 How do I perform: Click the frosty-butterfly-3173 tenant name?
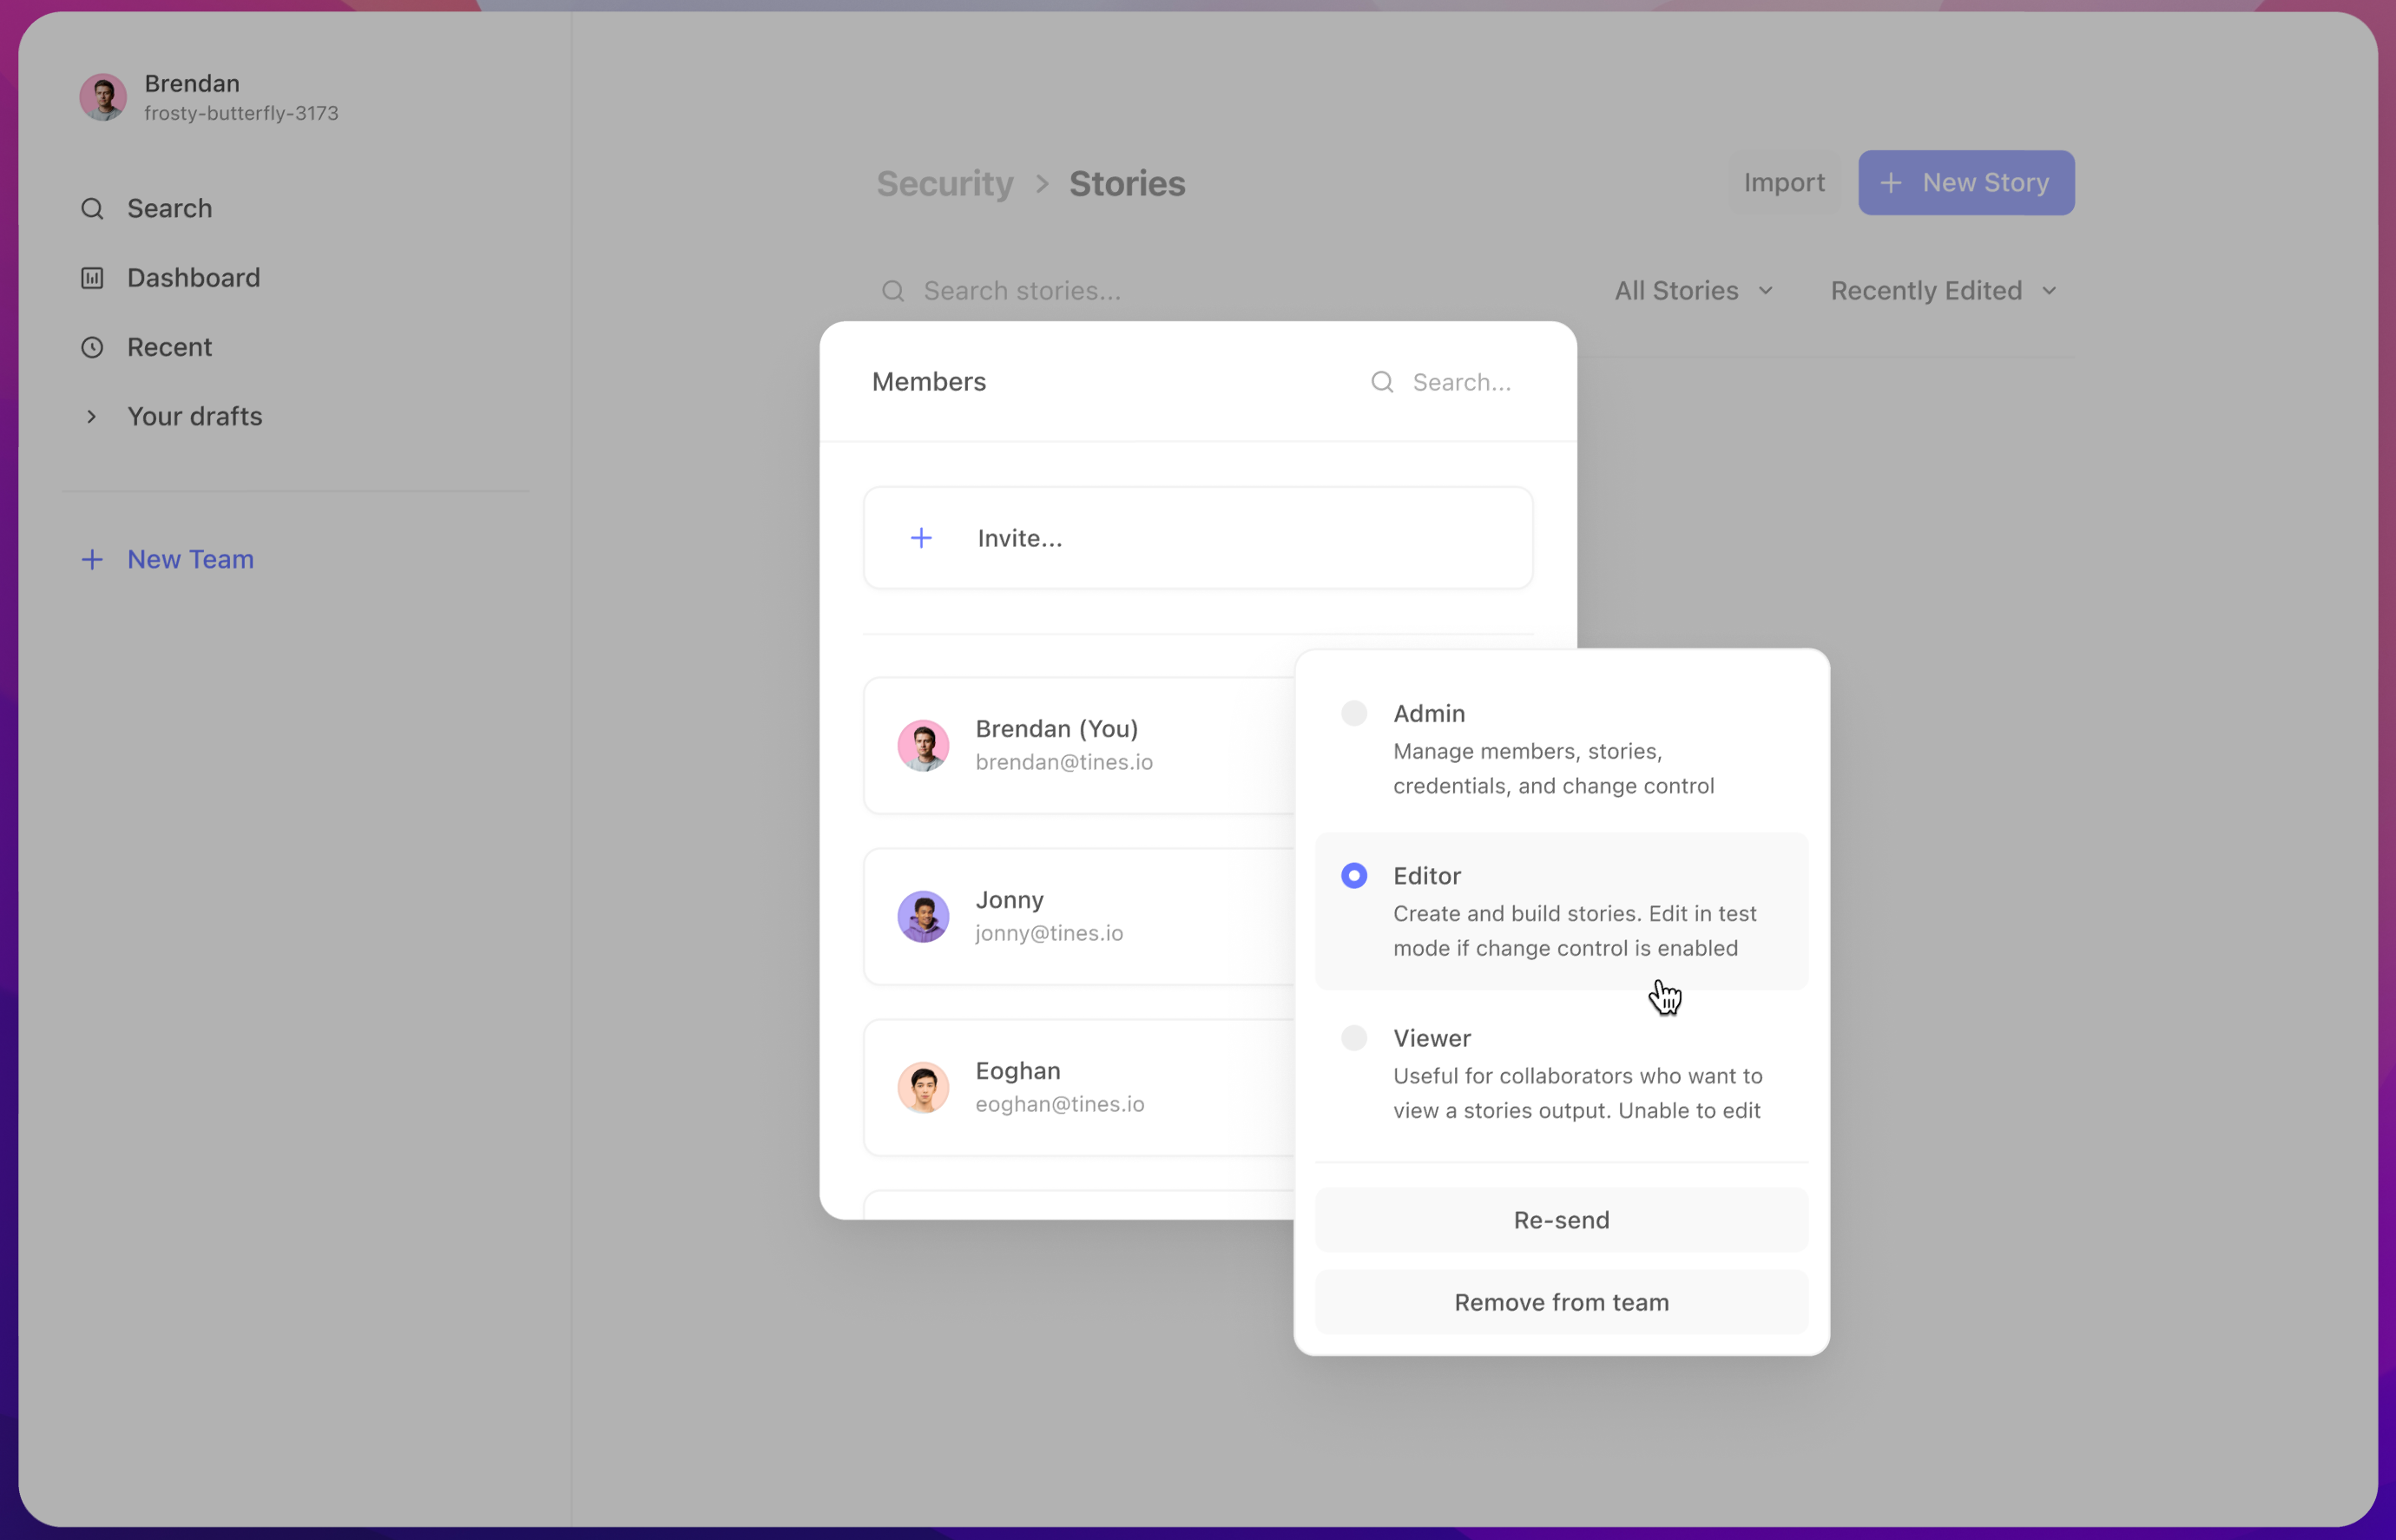click(241, 114)
